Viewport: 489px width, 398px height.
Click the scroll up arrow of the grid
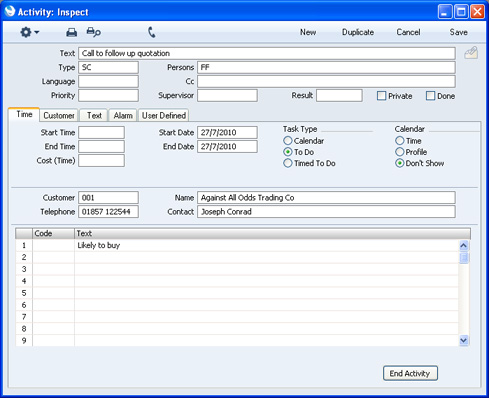464,246
